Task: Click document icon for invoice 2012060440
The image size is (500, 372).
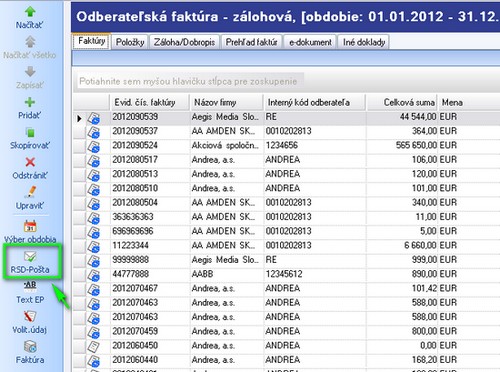Action: [x=94, y=361]
